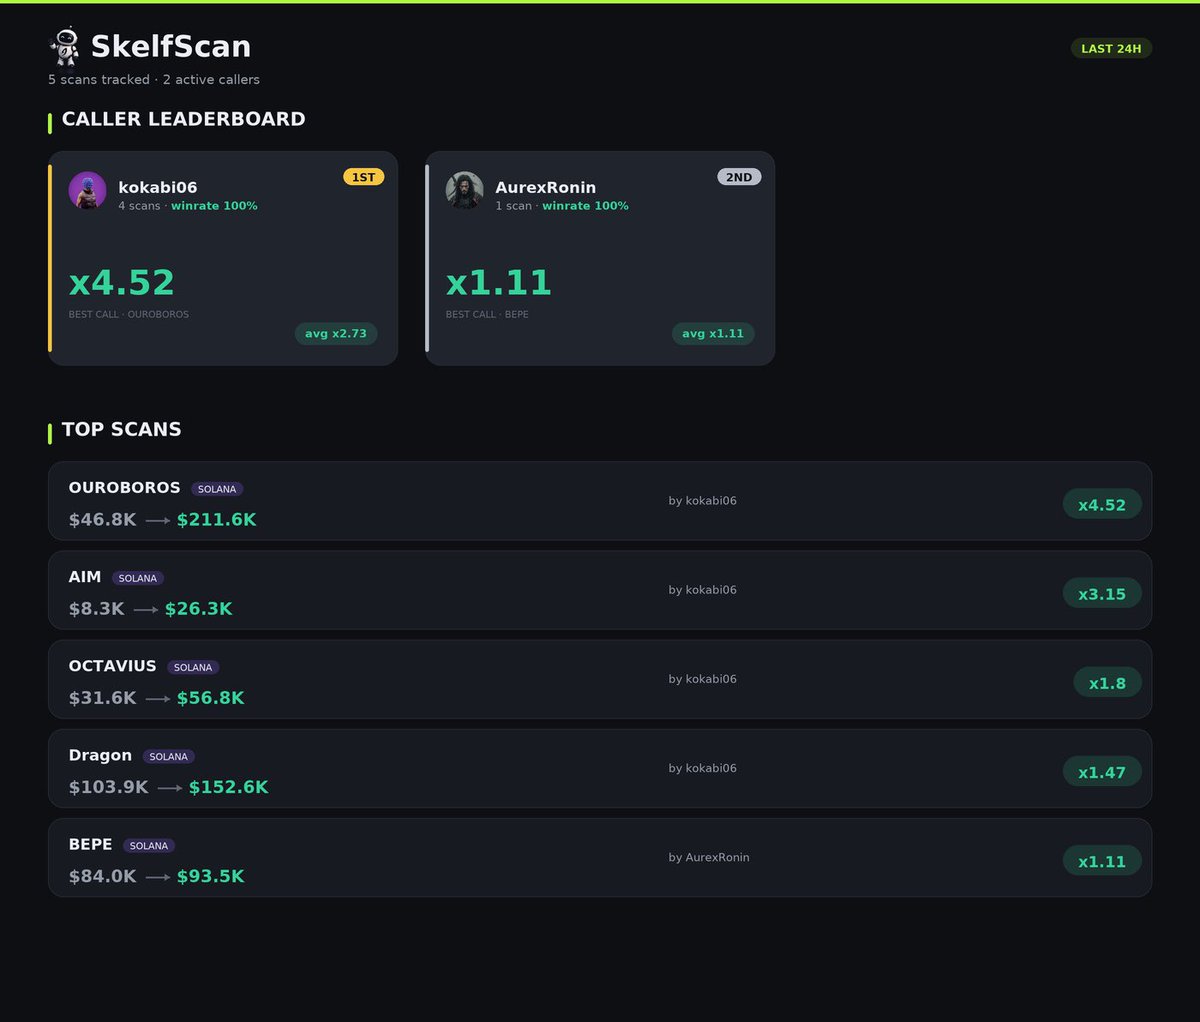Click the LAST 24H badge
The width and height of the screenshot is (1200, 1022).
(1111, 48)
